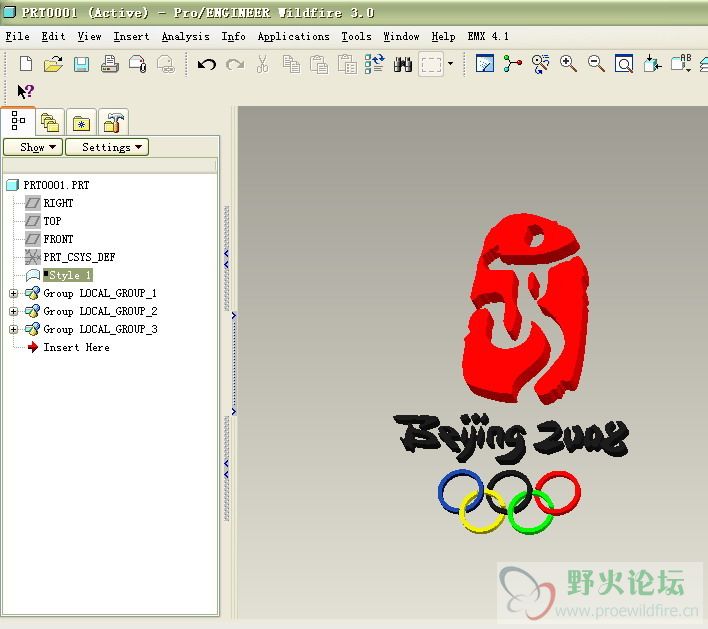
Task: Select PRT0001.PRT in model tree
Action: pos(56,185)
